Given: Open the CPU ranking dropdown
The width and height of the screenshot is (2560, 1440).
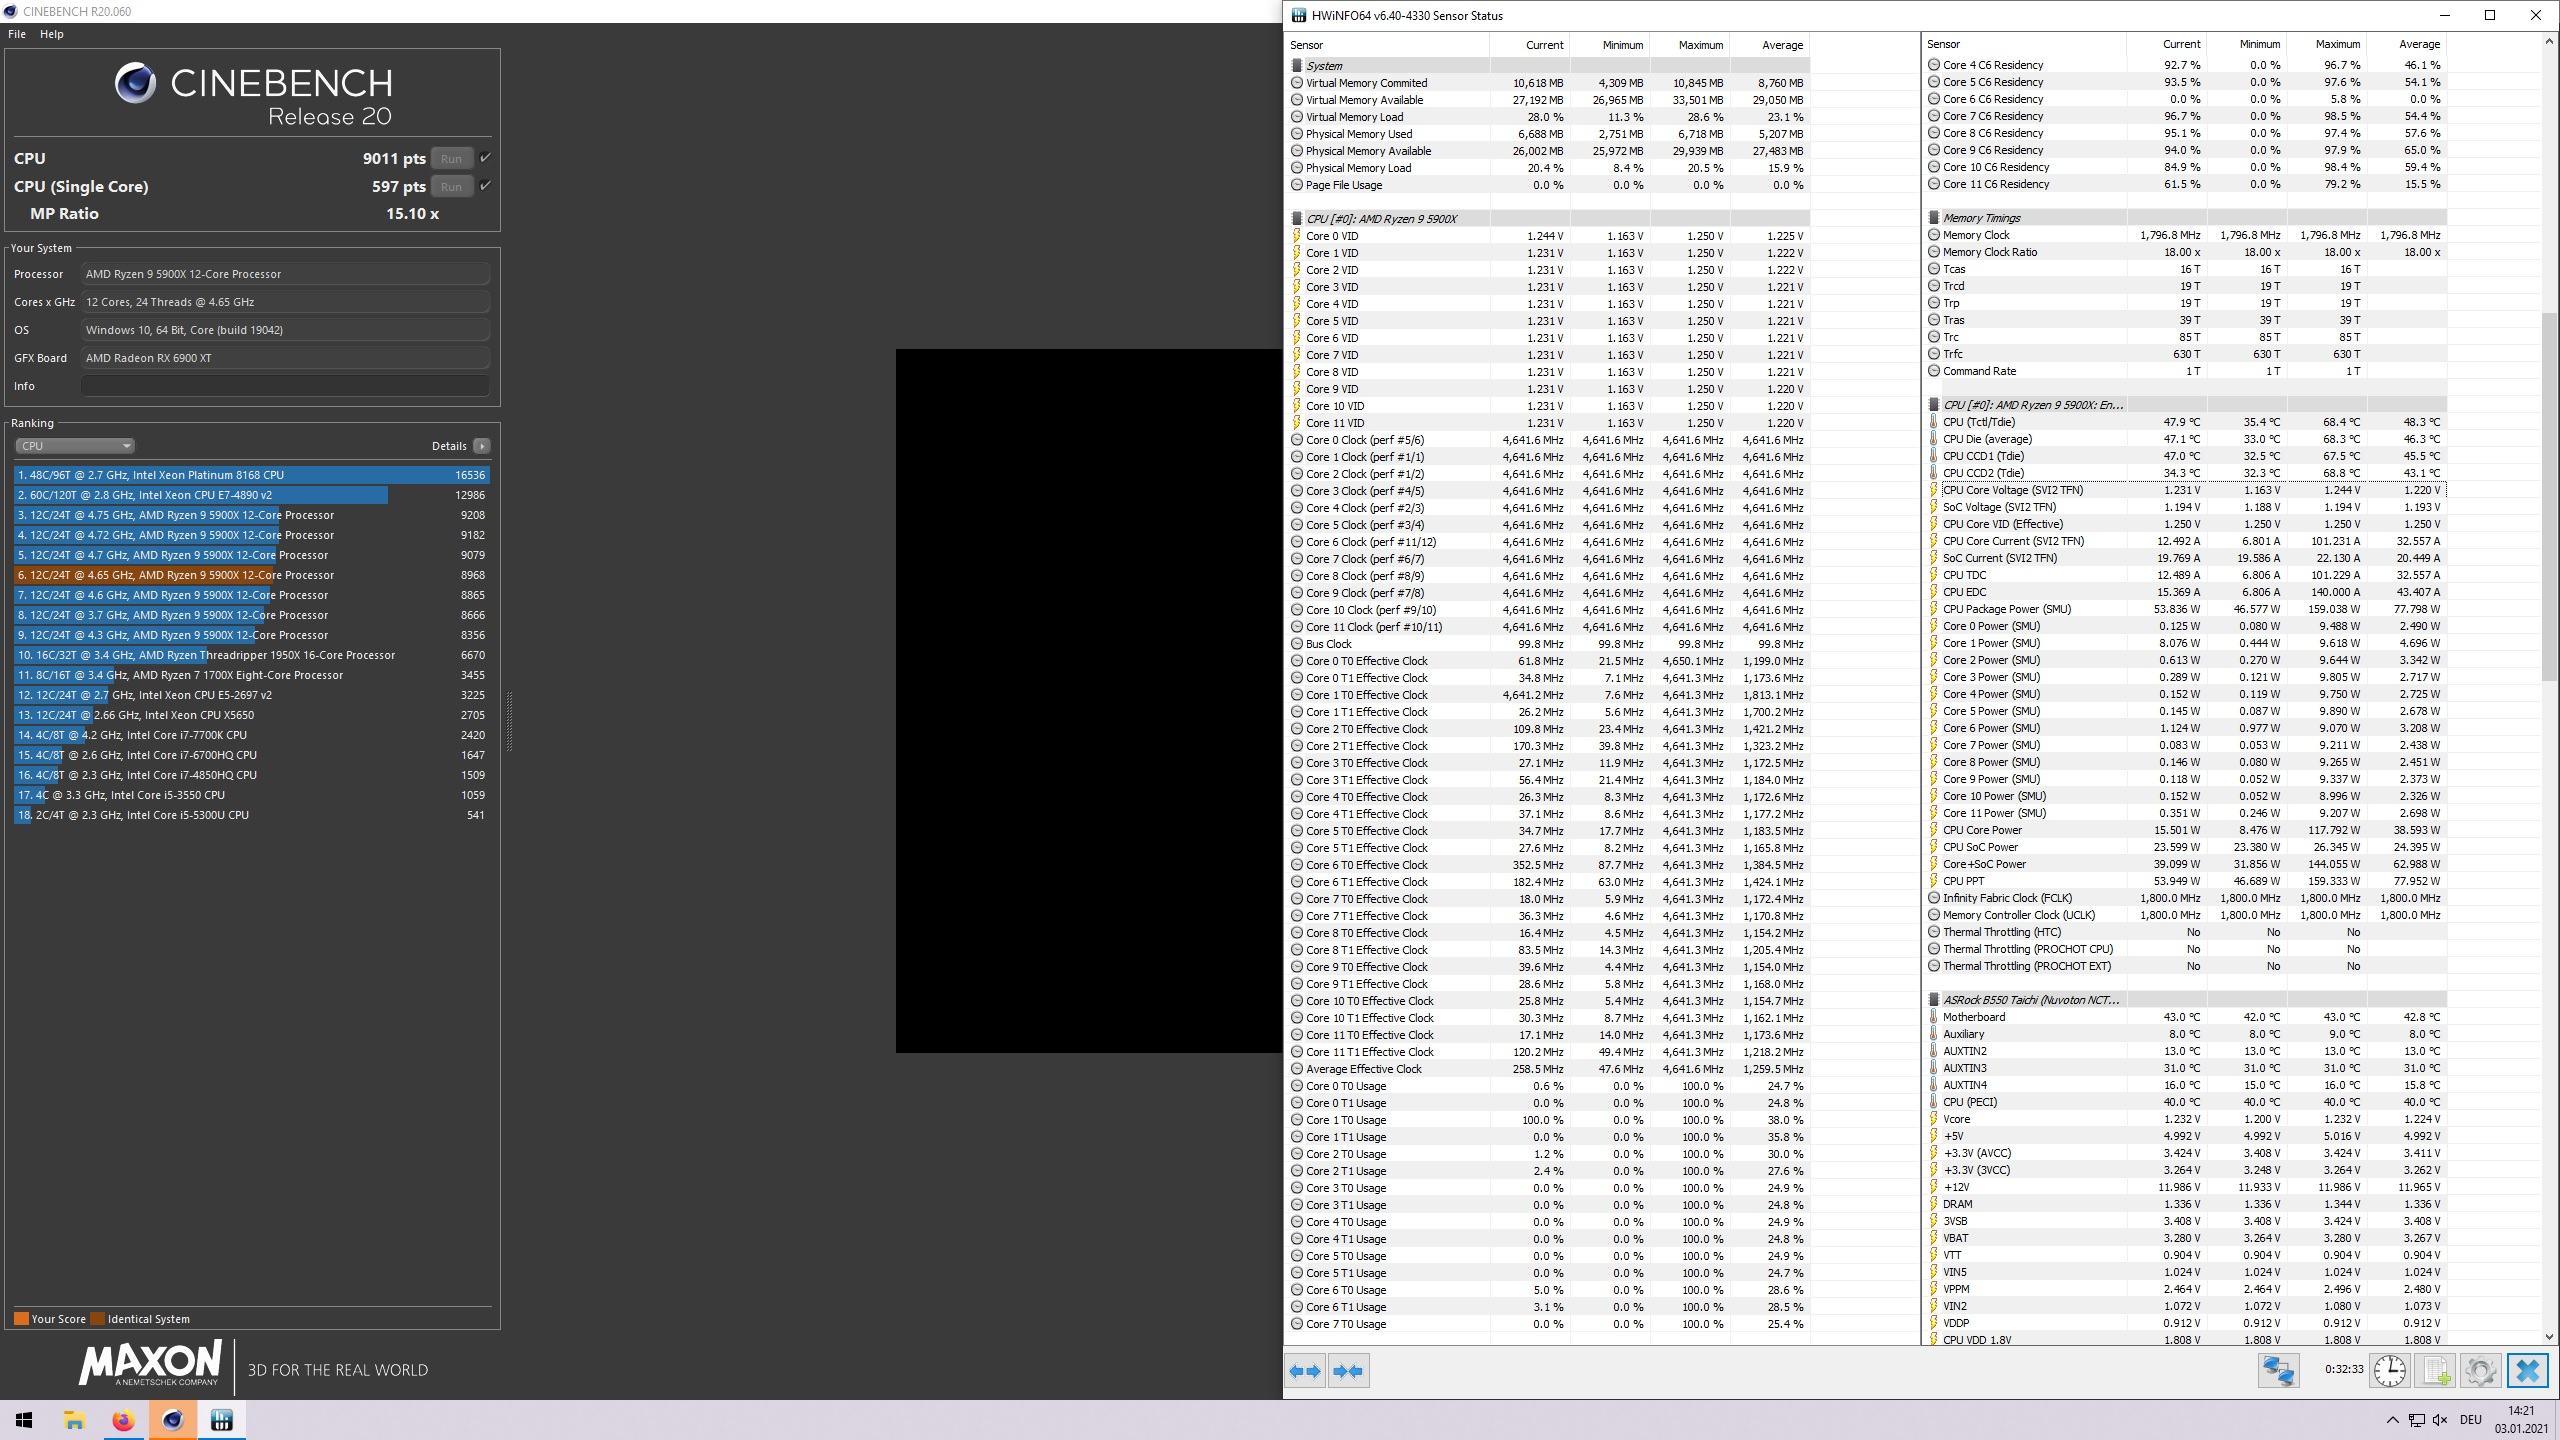Looking at the screenshot, I should click(x=74, y=446).
